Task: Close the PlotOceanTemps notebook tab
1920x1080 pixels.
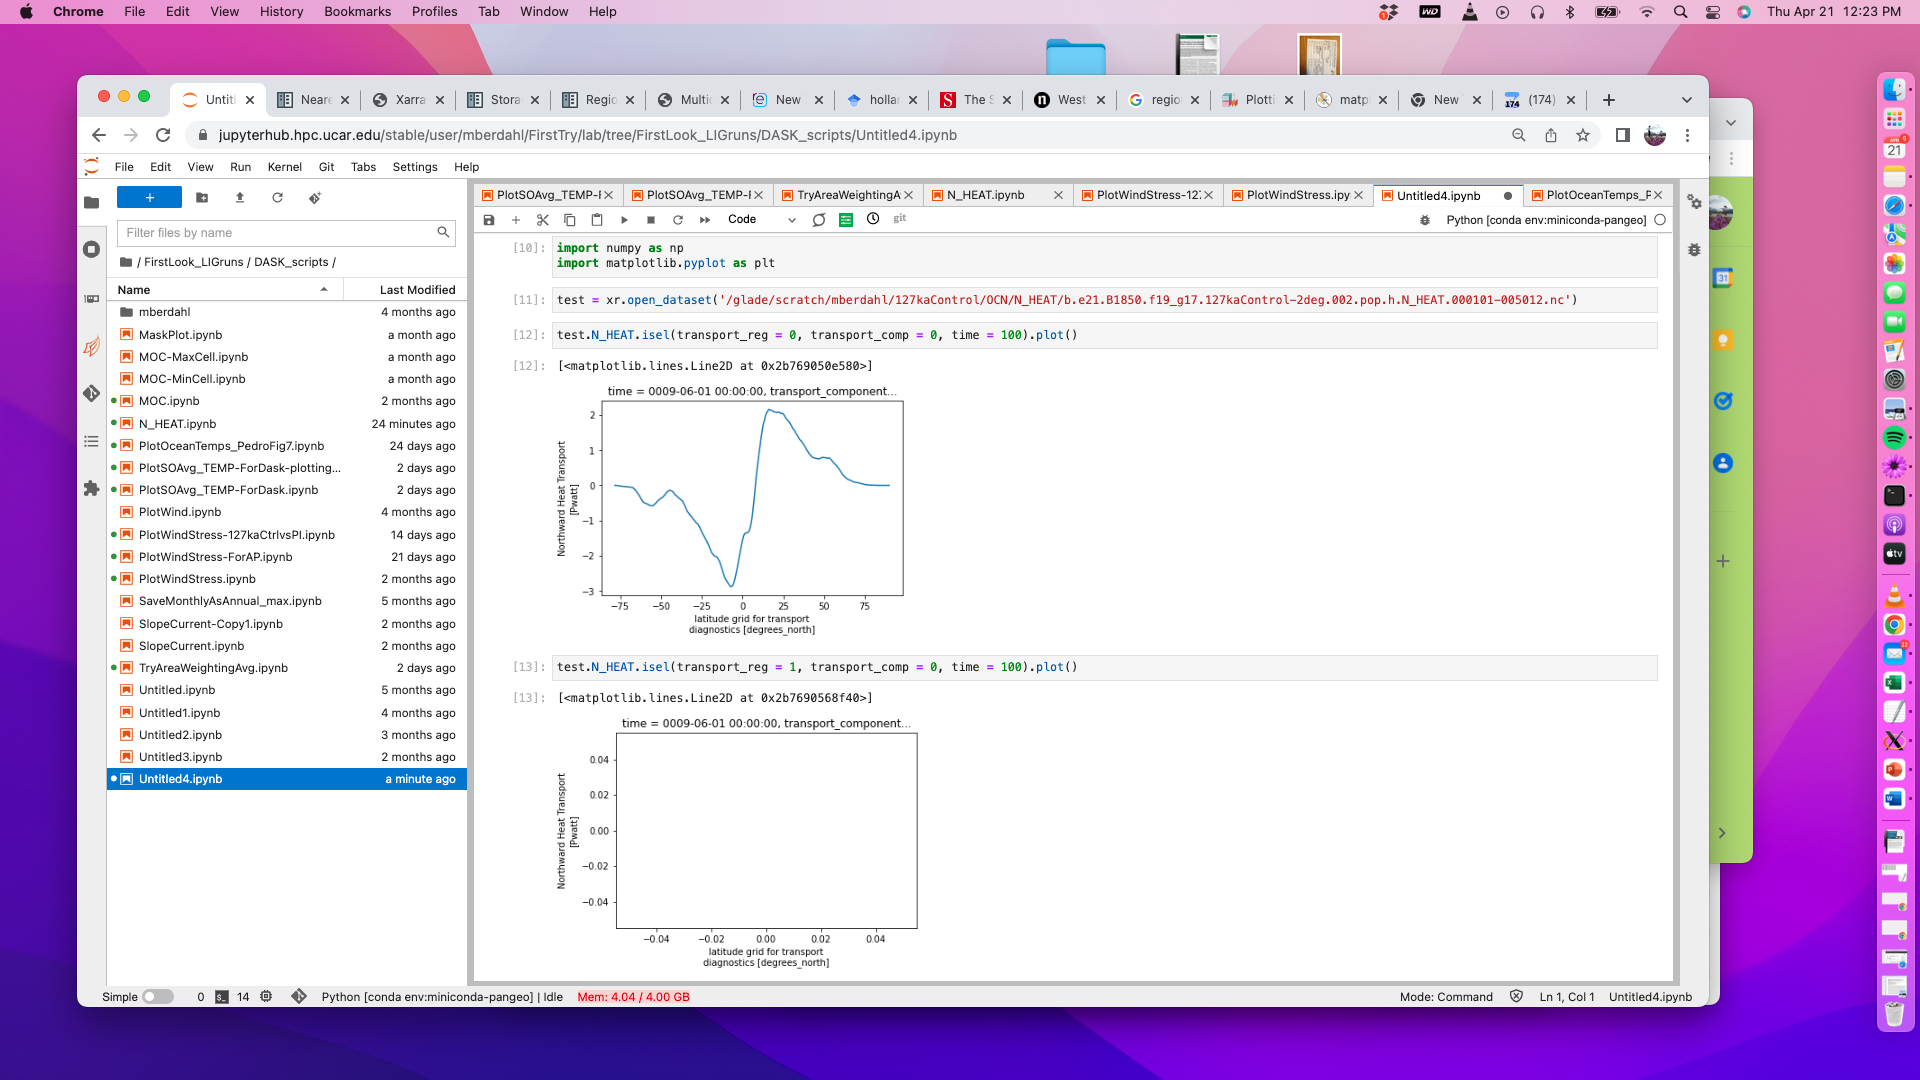Action: [1658, 195]
